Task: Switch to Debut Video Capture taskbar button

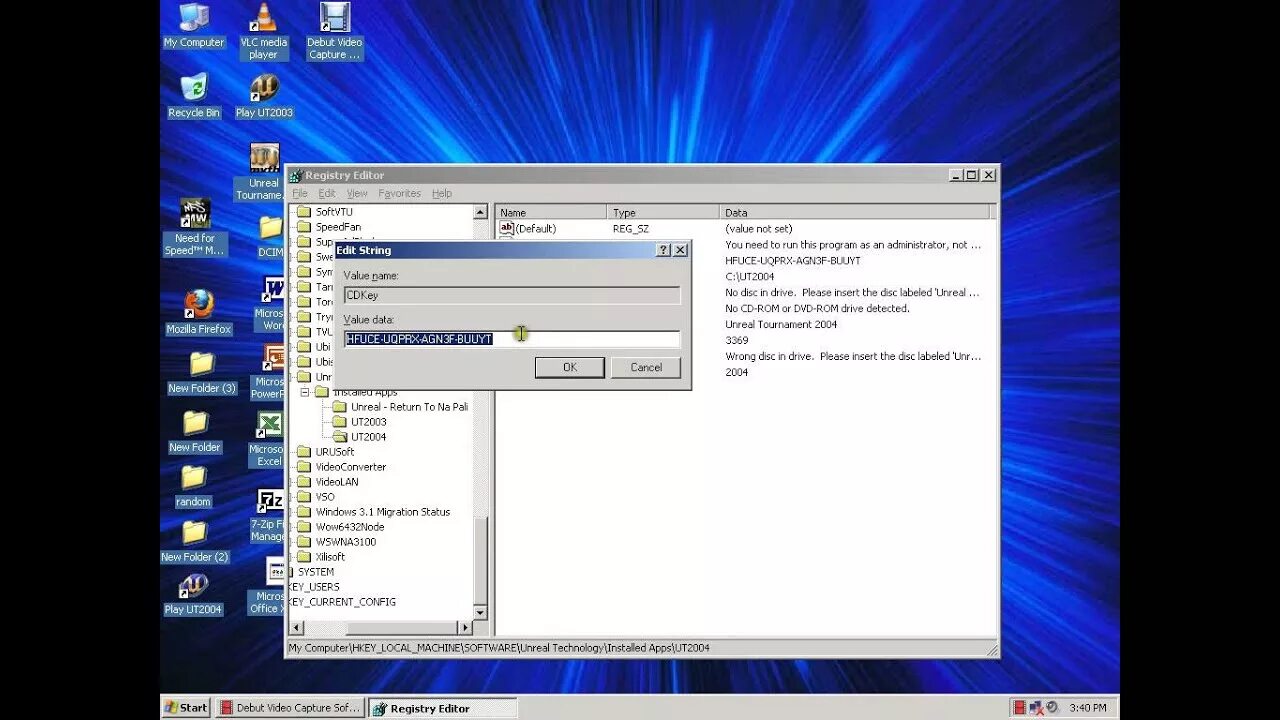Action: coord(290,707)
